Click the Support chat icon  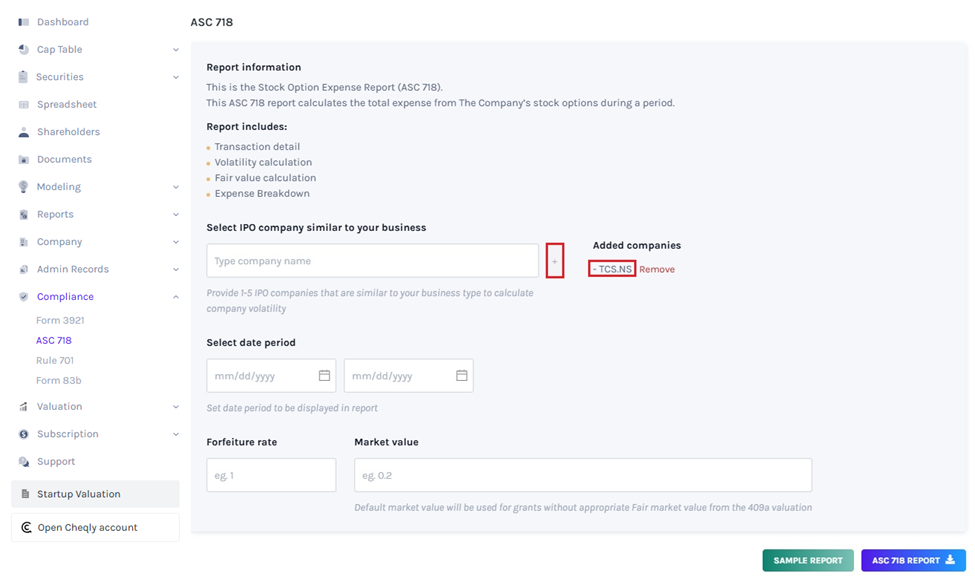click(23, 462)
